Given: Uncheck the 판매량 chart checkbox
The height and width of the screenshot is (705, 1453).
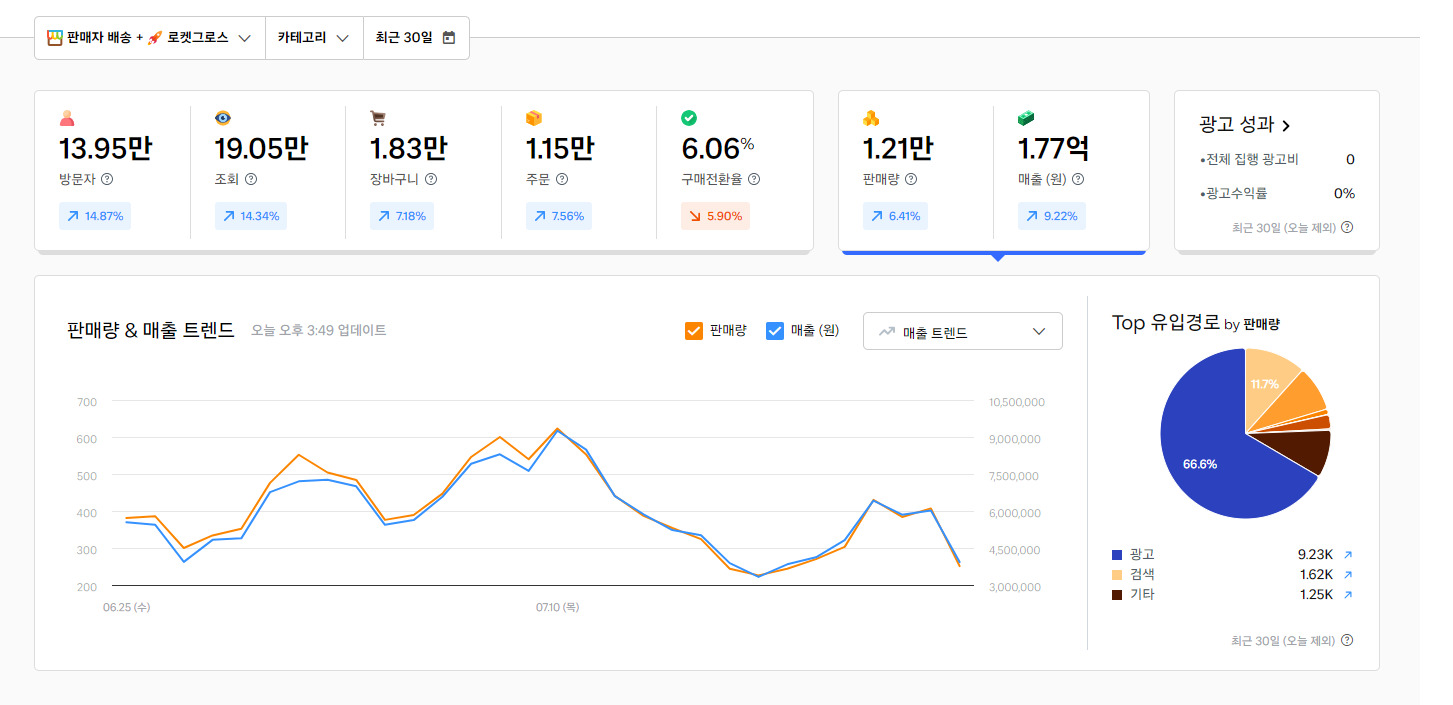Looking at the screenshot, I should [694, 331].
